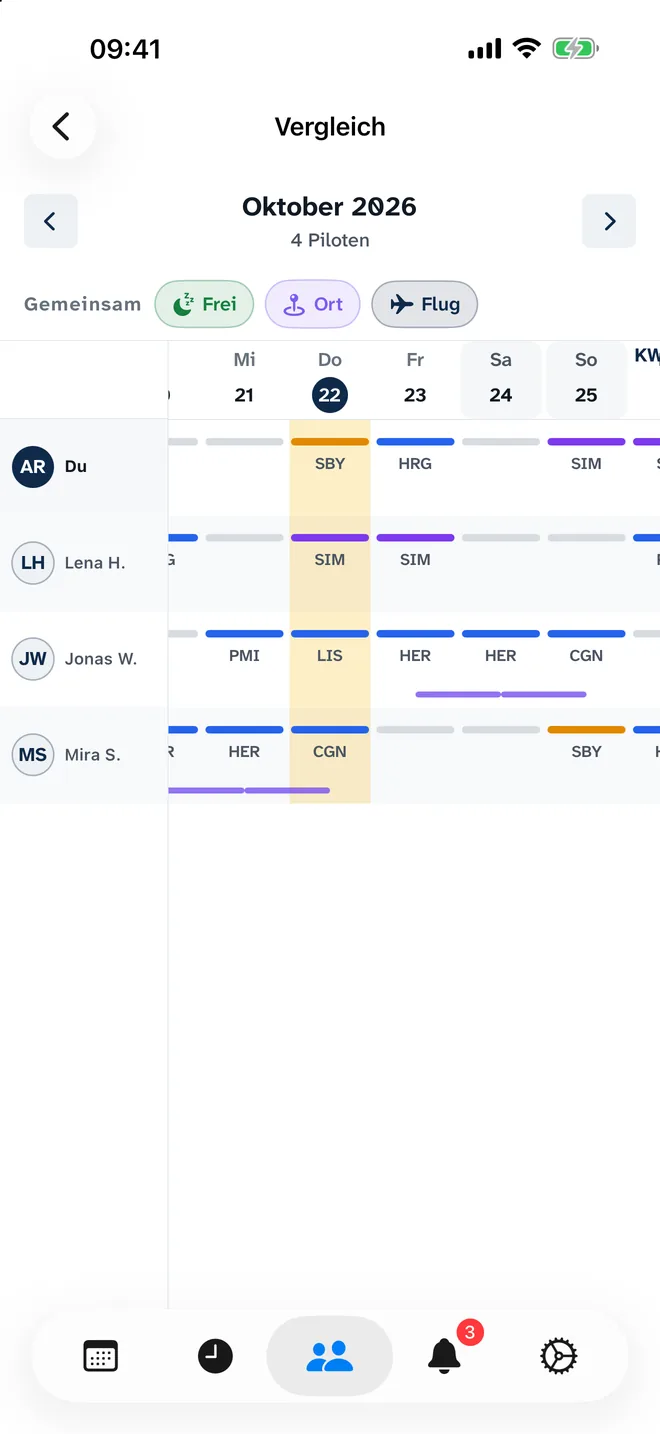The width and height of the screenshot is (660, 1434).
Task: Go to next month chevron
Action: [609, 221]
